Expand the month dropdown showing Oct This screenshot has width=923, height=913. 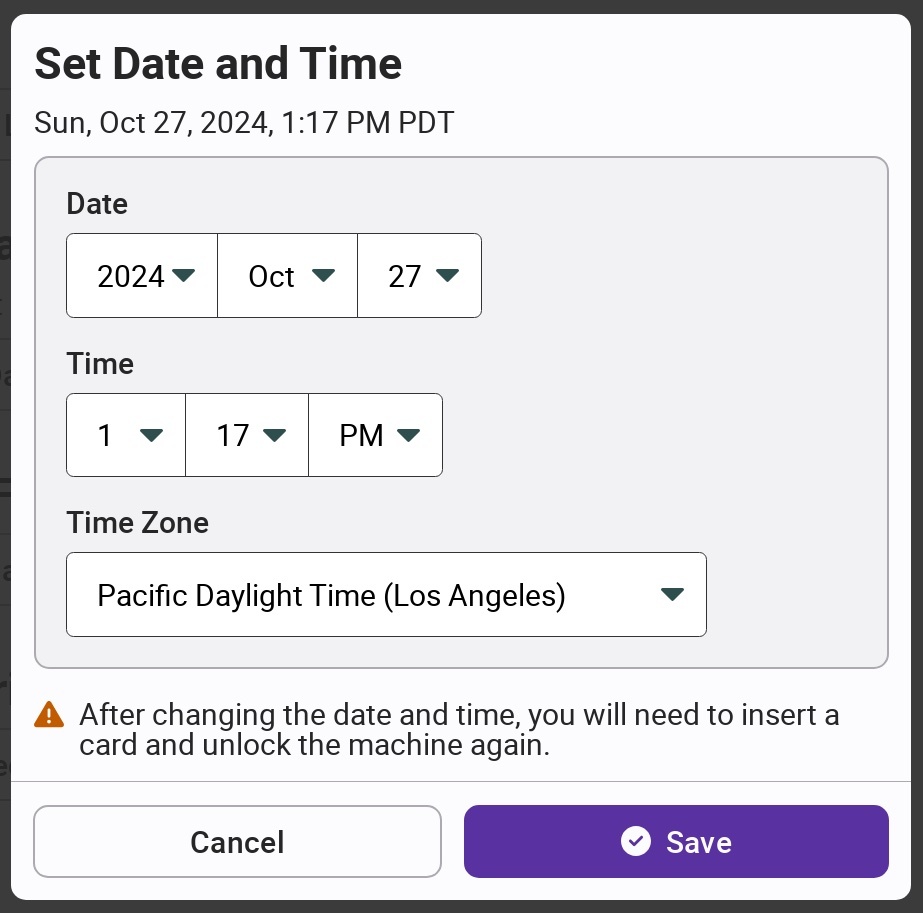[287, 275]
